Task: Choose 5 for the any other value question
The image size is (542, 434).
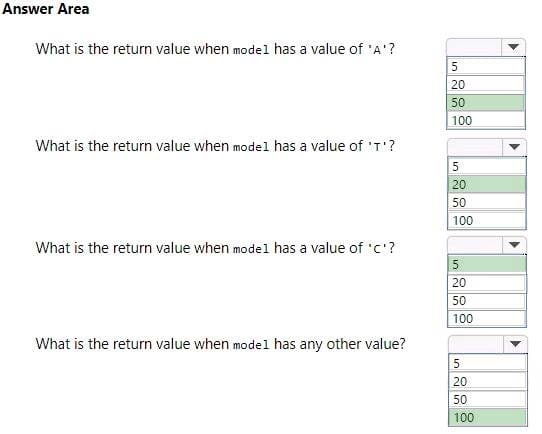Action: (x=488, y=364)
